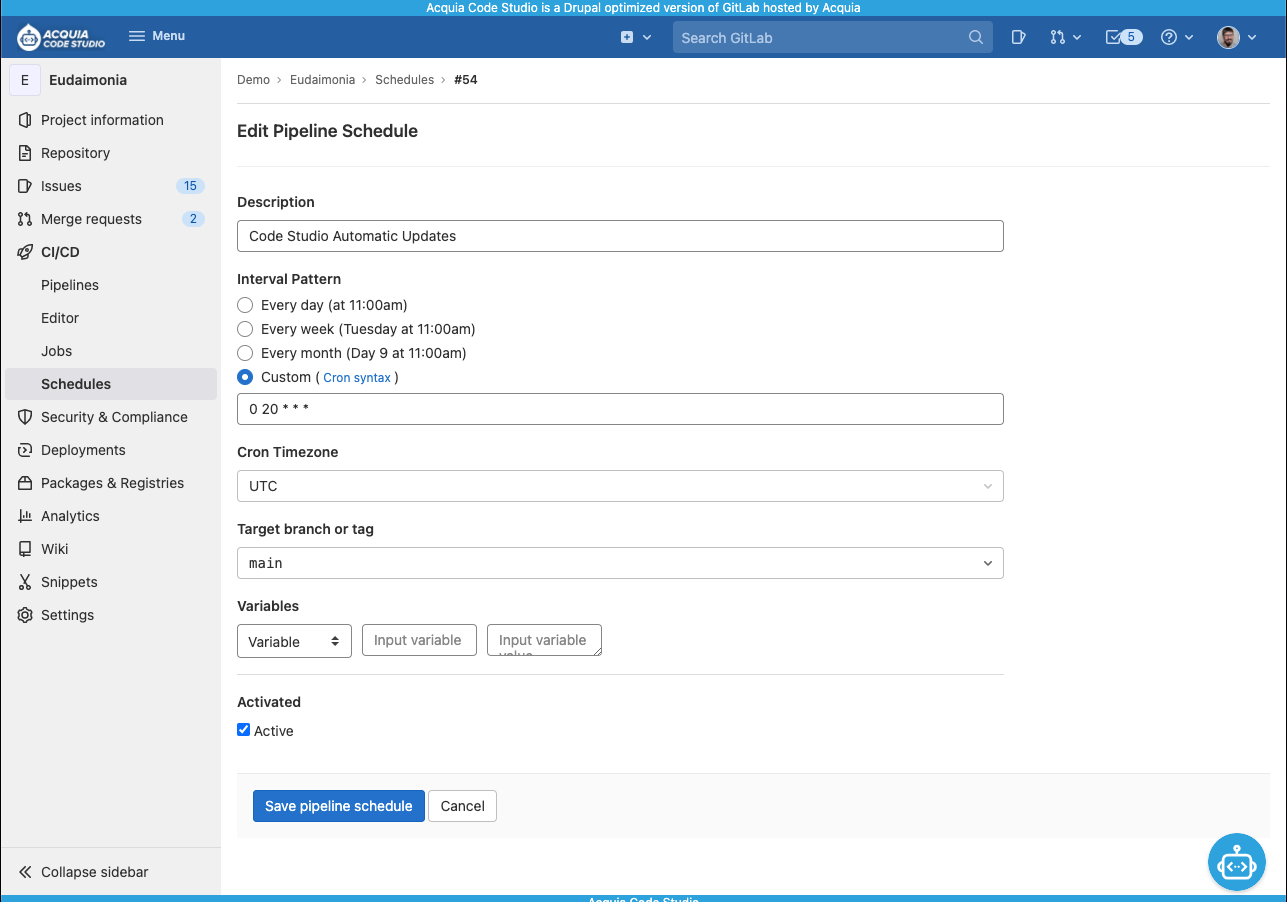Click the Issues sidebar icon
The width and height of the screenshot is (1287, 902).
[25, 186]
